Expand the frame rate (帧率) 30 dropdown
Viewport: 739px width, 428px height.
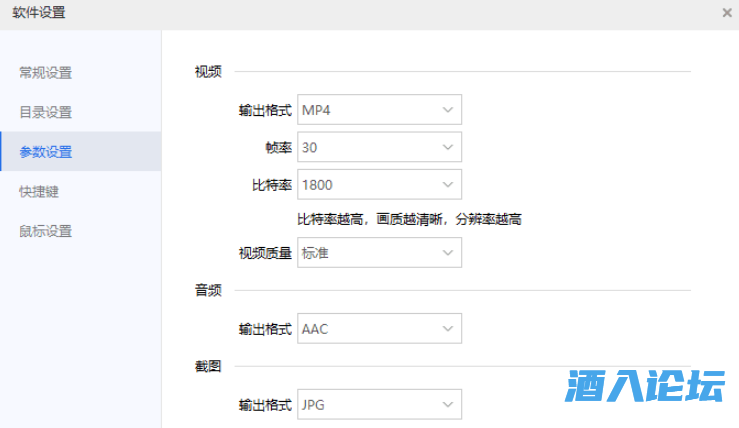tap(379, 147)
